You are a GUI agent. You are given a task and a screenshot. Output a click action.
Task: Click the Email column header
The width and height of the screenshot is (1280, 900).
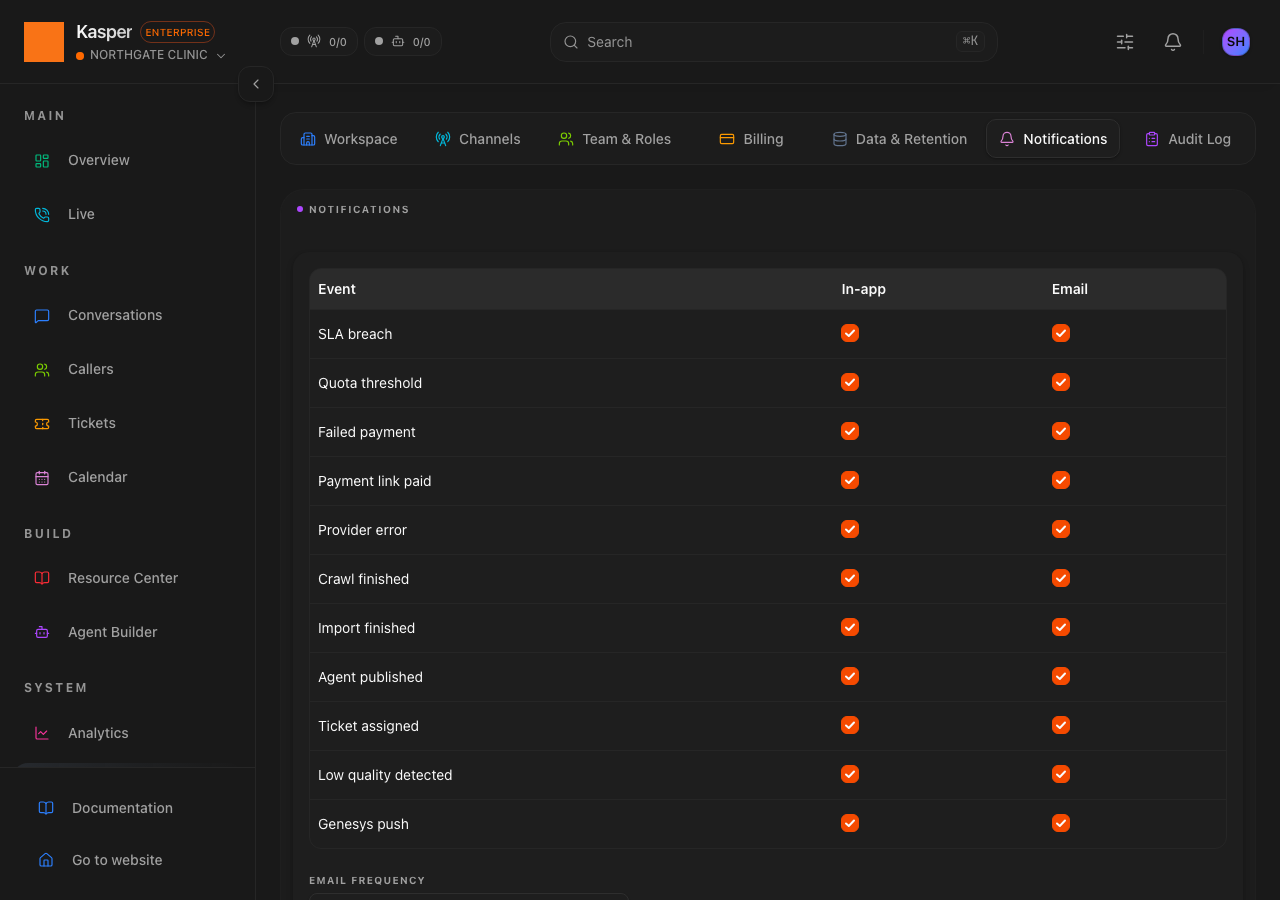[1070, 289]
